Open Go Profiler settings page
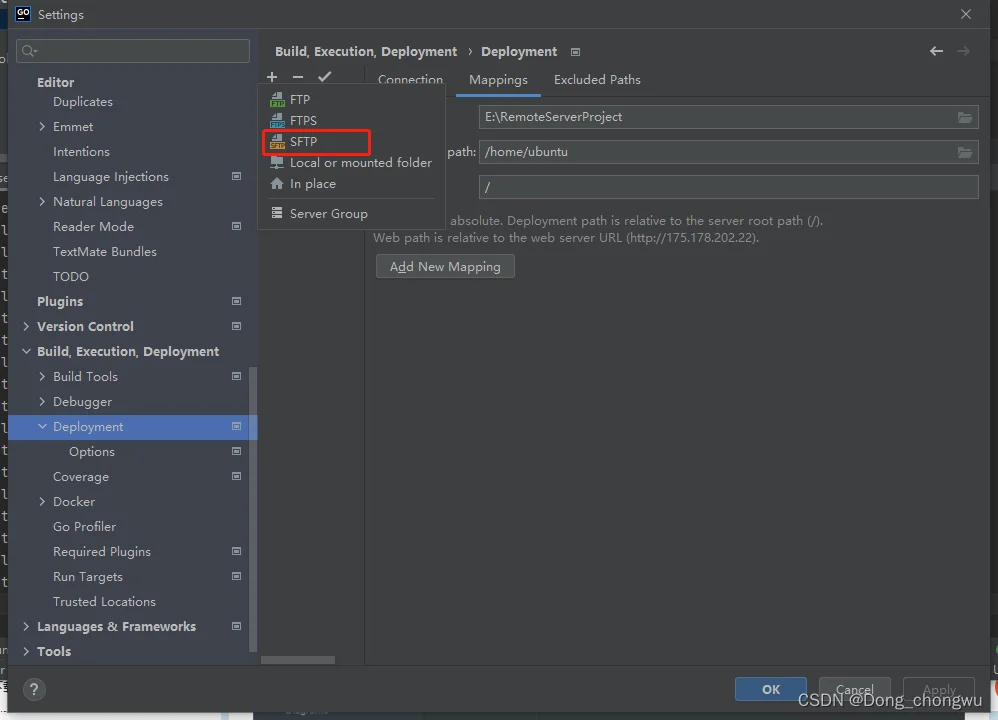998x720 pixels. pos(84,527)
